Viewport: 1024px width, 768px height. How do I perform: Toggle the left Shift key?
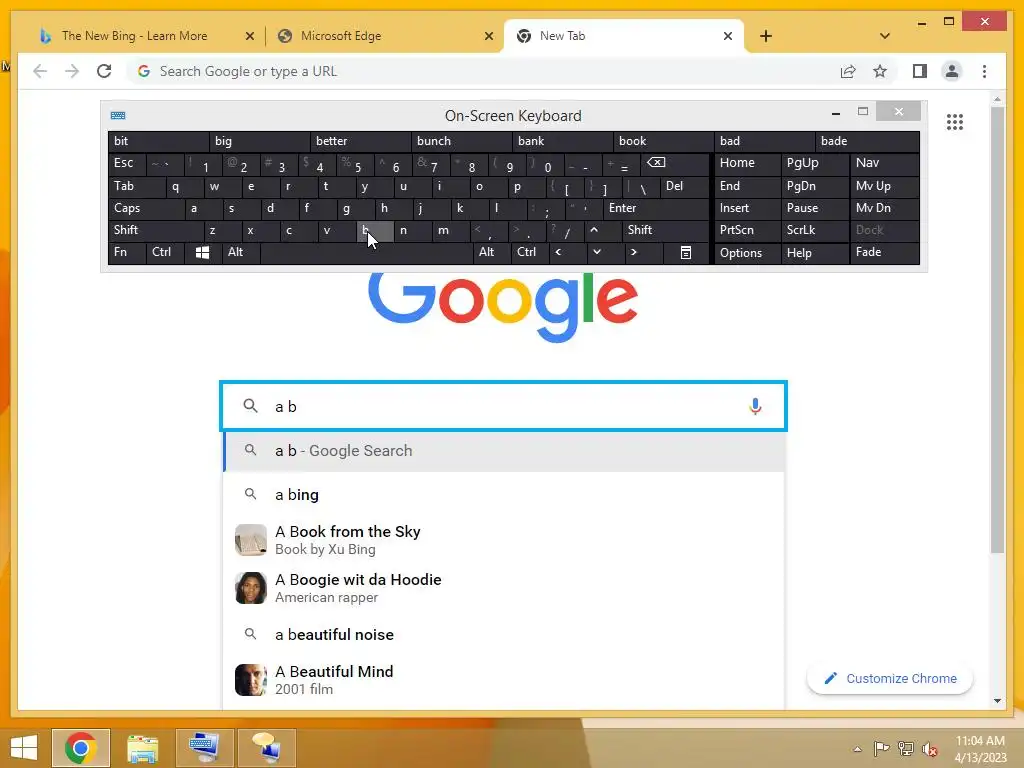[155, 230]
